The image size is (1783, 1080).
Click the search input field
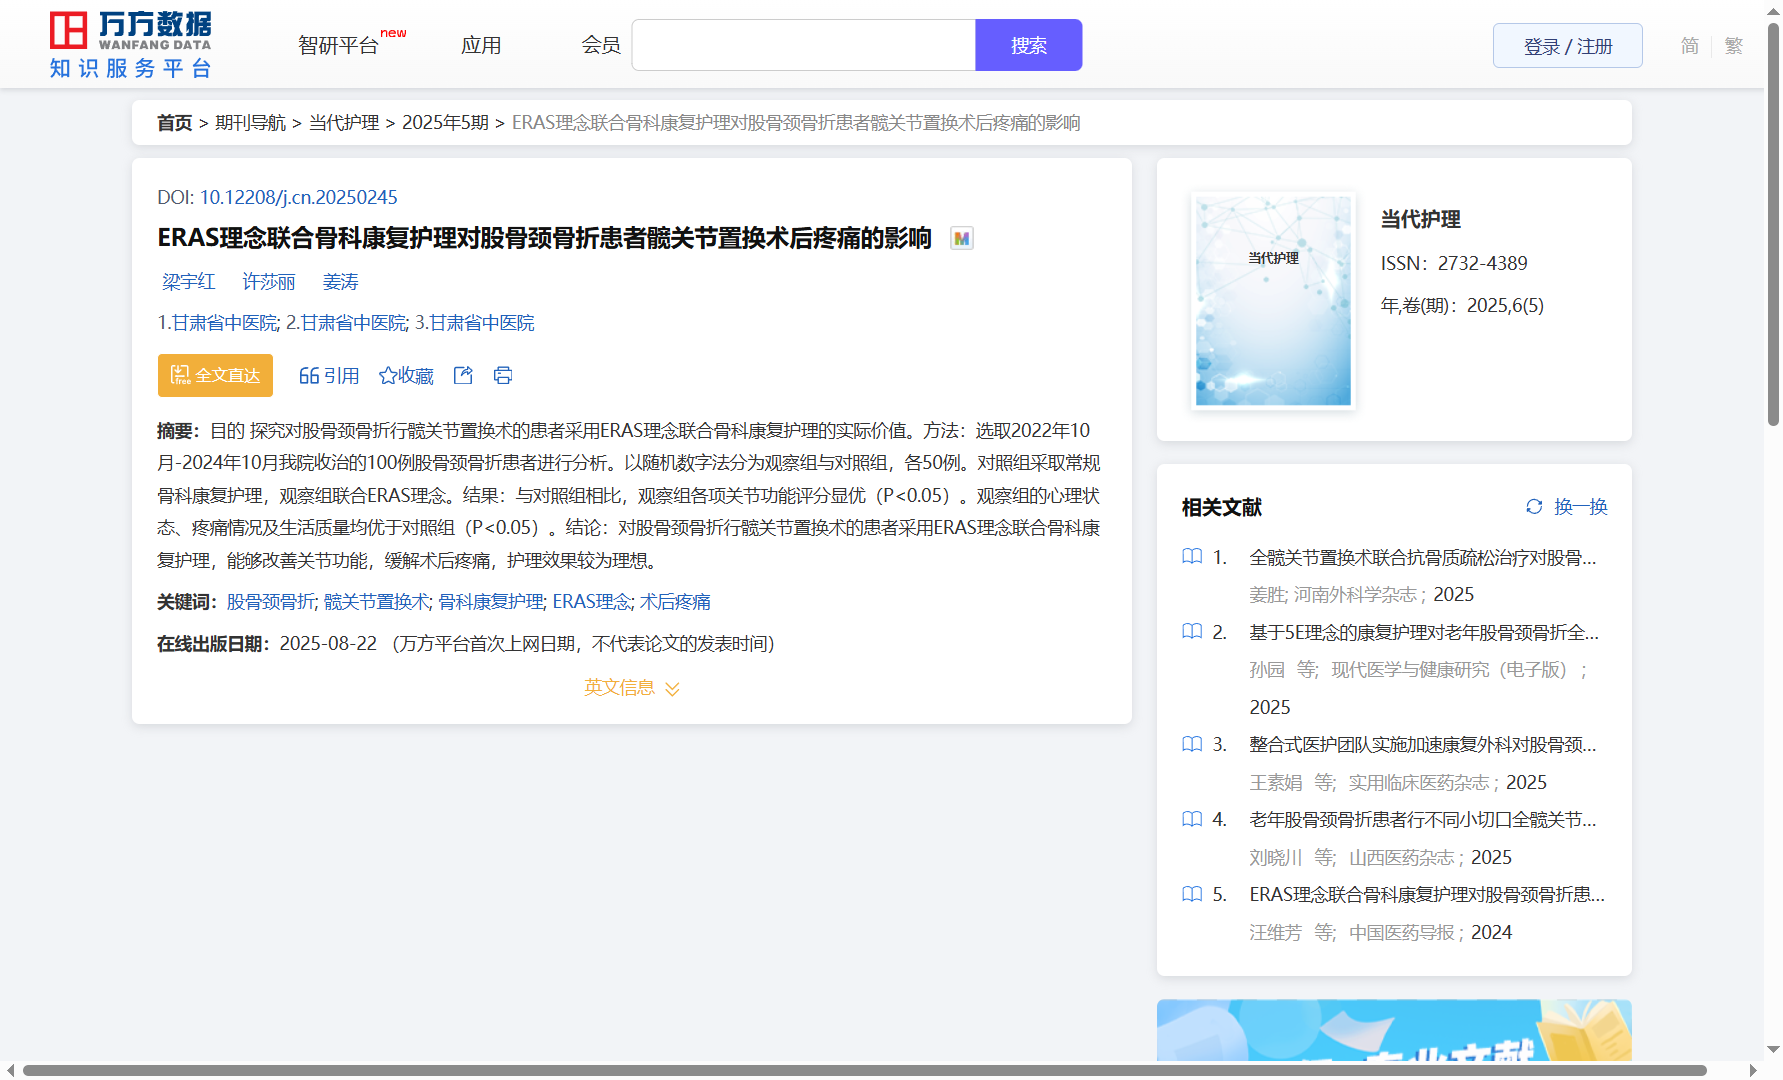[x=803, y=45]
